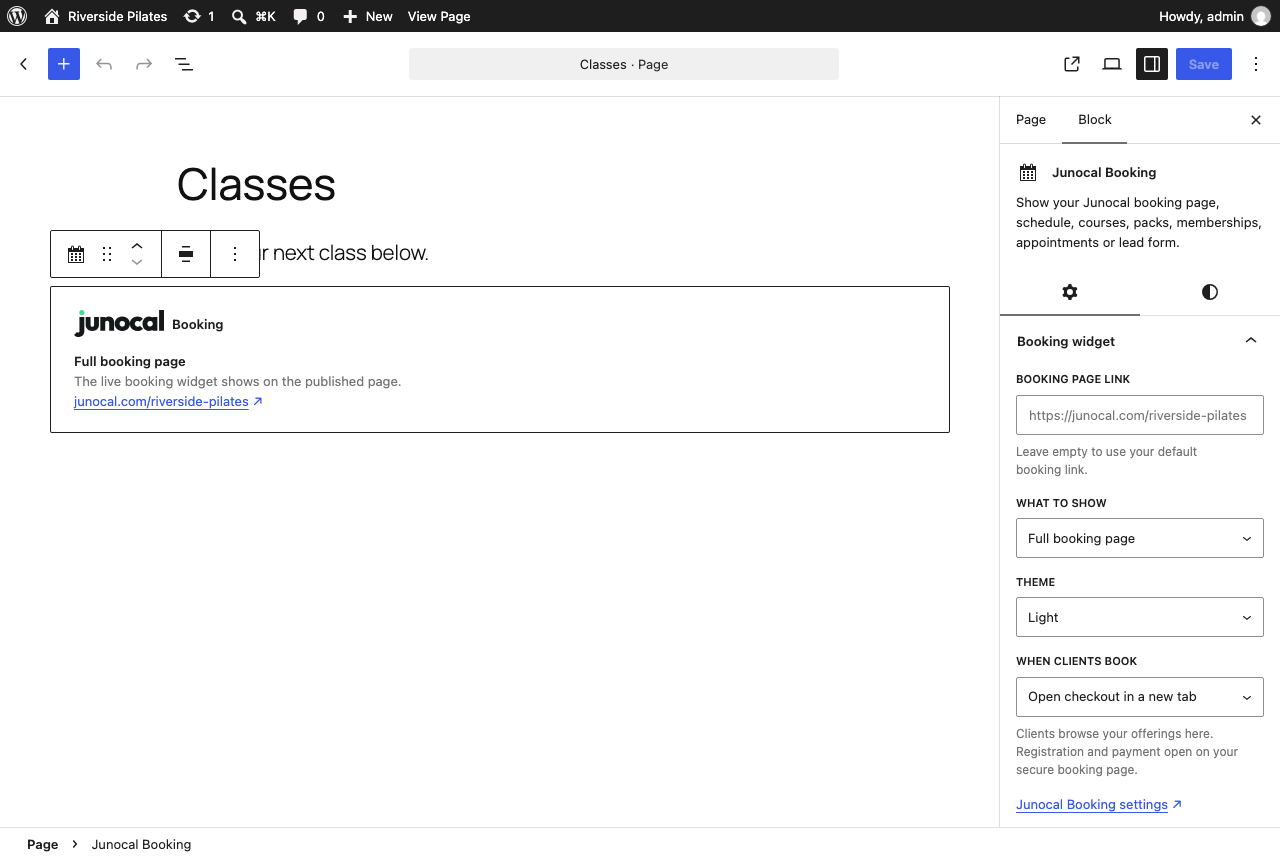Open the New content menu
This screenshot has height=860, width=1280.
[367, 16]
